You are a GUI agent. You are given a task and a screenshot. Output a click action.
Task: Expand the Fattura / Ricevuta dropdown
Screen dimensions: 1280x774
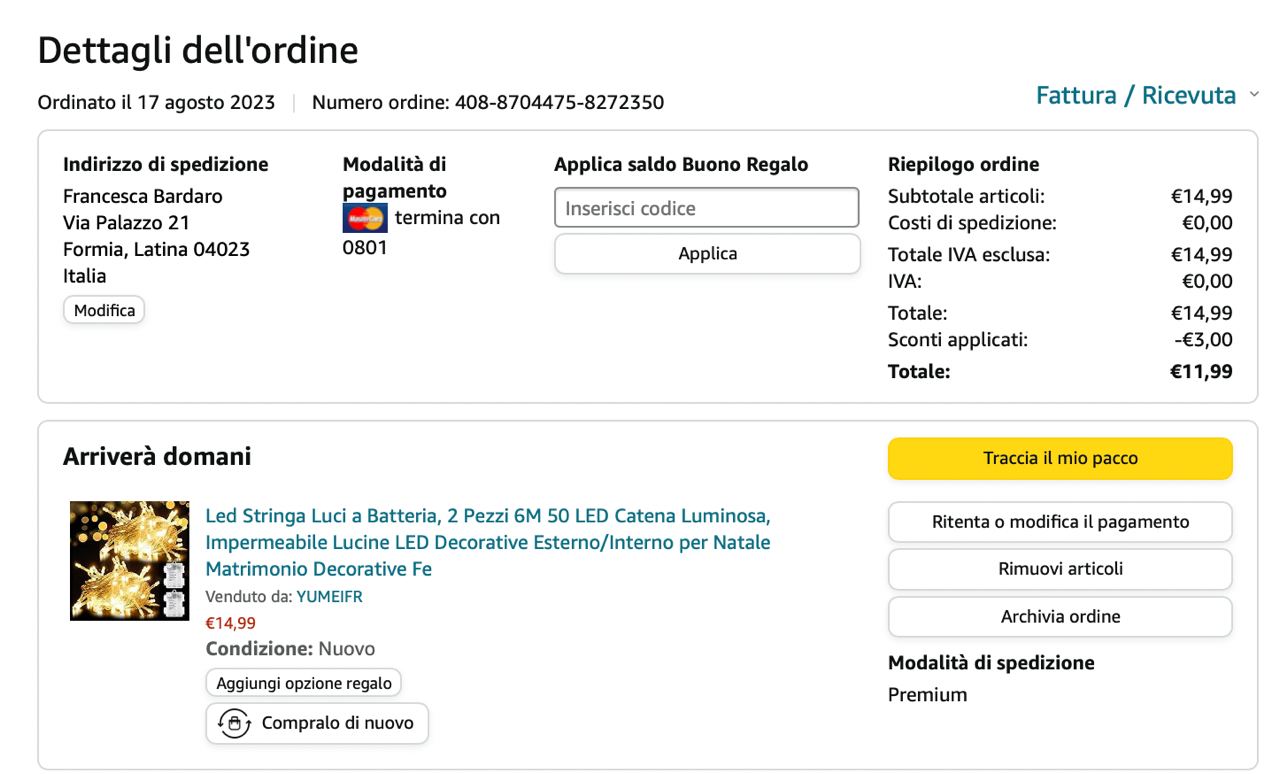[x=1147, y=96]
